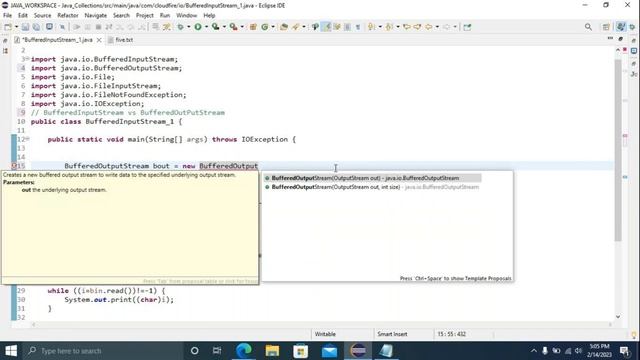Run the program with green Run button
This screenshot has height=360, width=640.
pyautogui.click(x=198, y=27)
